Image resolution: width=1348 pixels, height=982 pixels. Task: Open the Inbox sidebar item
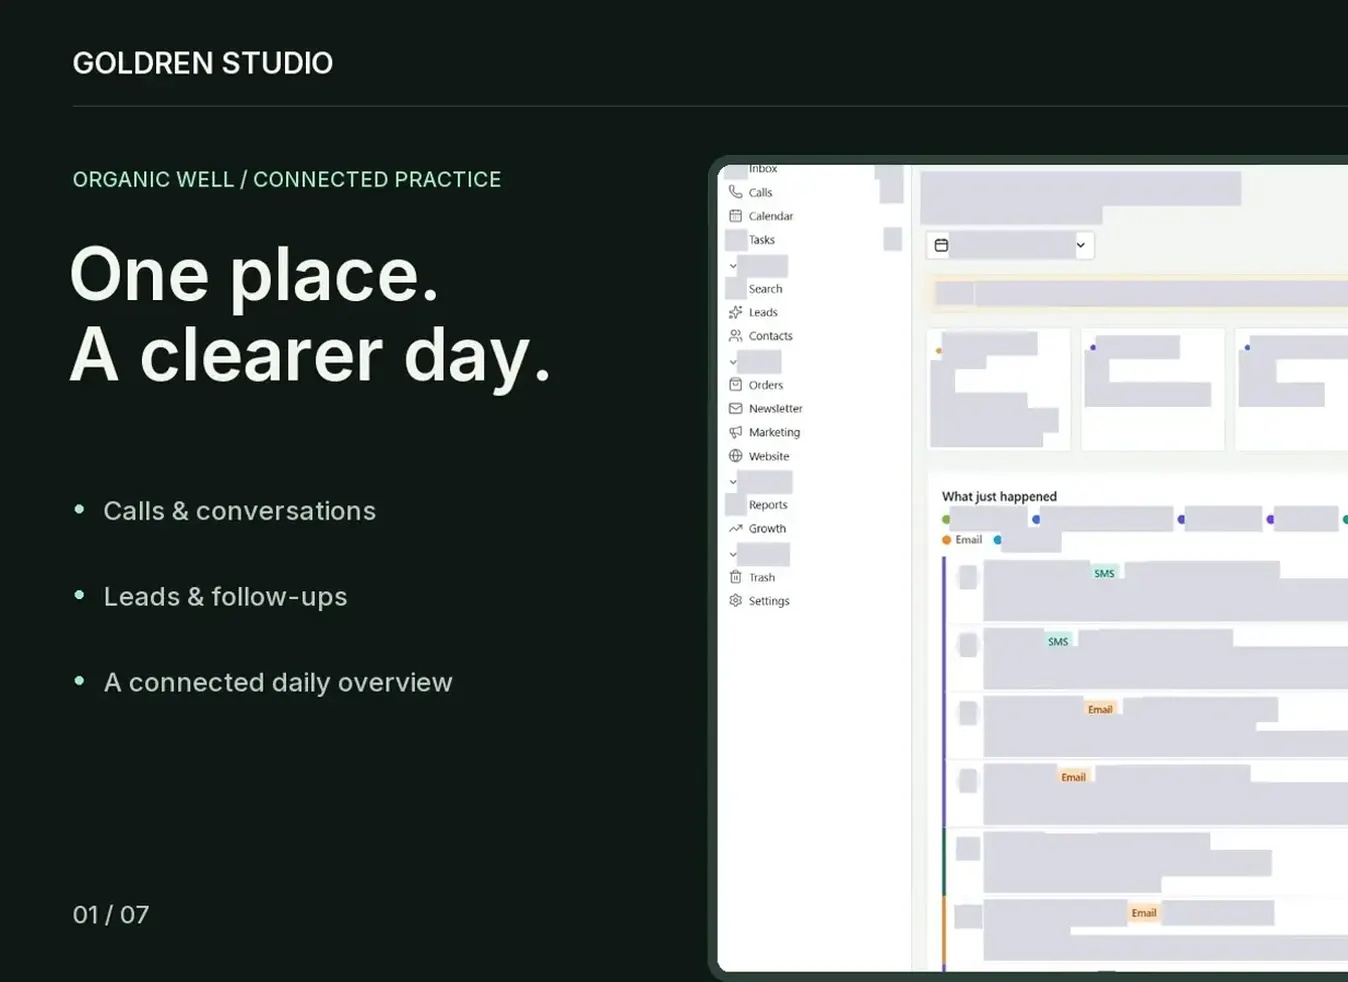coord(763,169)
